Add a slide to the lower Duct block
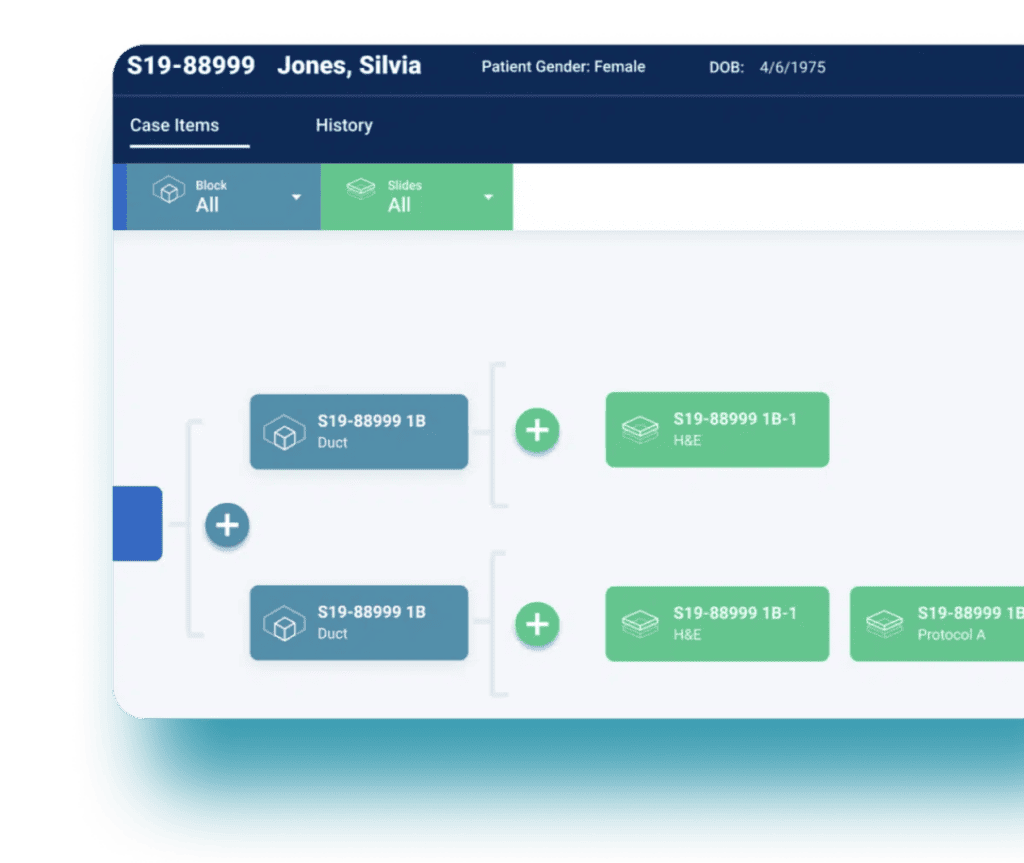This screenshot has height=863, width=1024. pyautogui.click(x=537, y=624)
